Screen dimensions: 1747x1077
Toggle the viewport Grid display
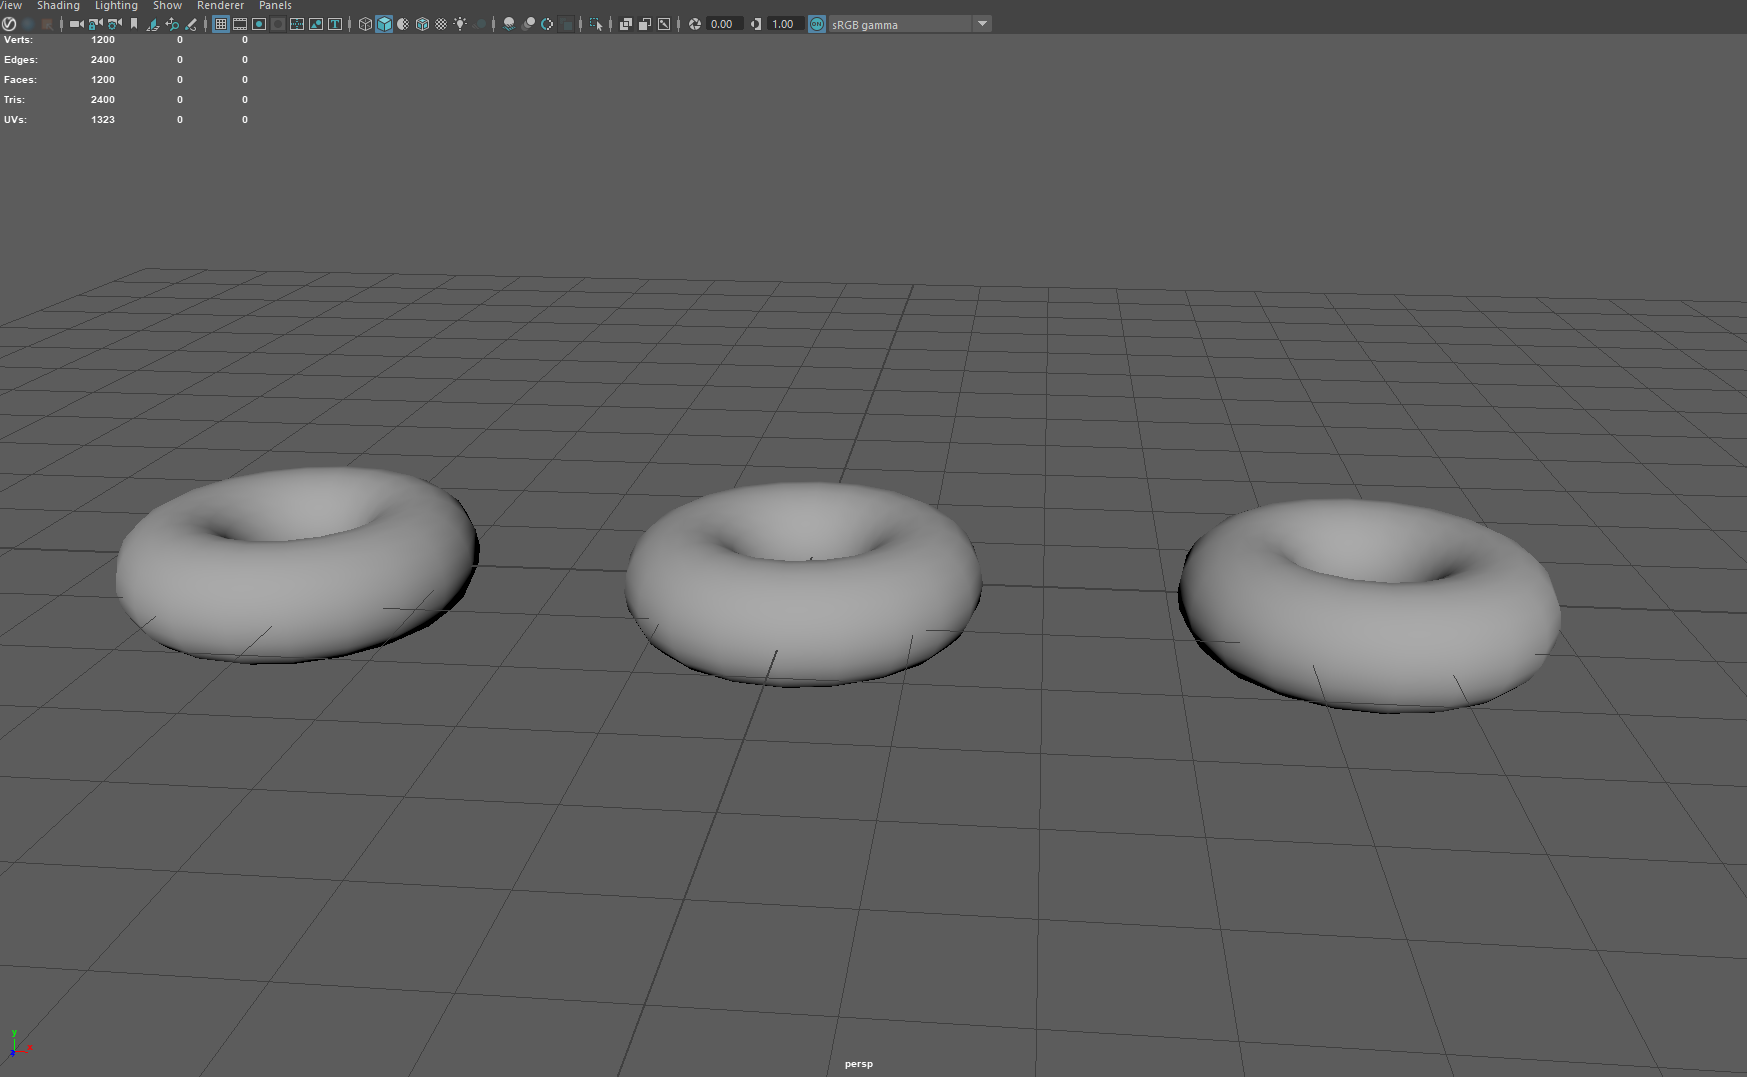pyautogui.click(x=220, y=24)
